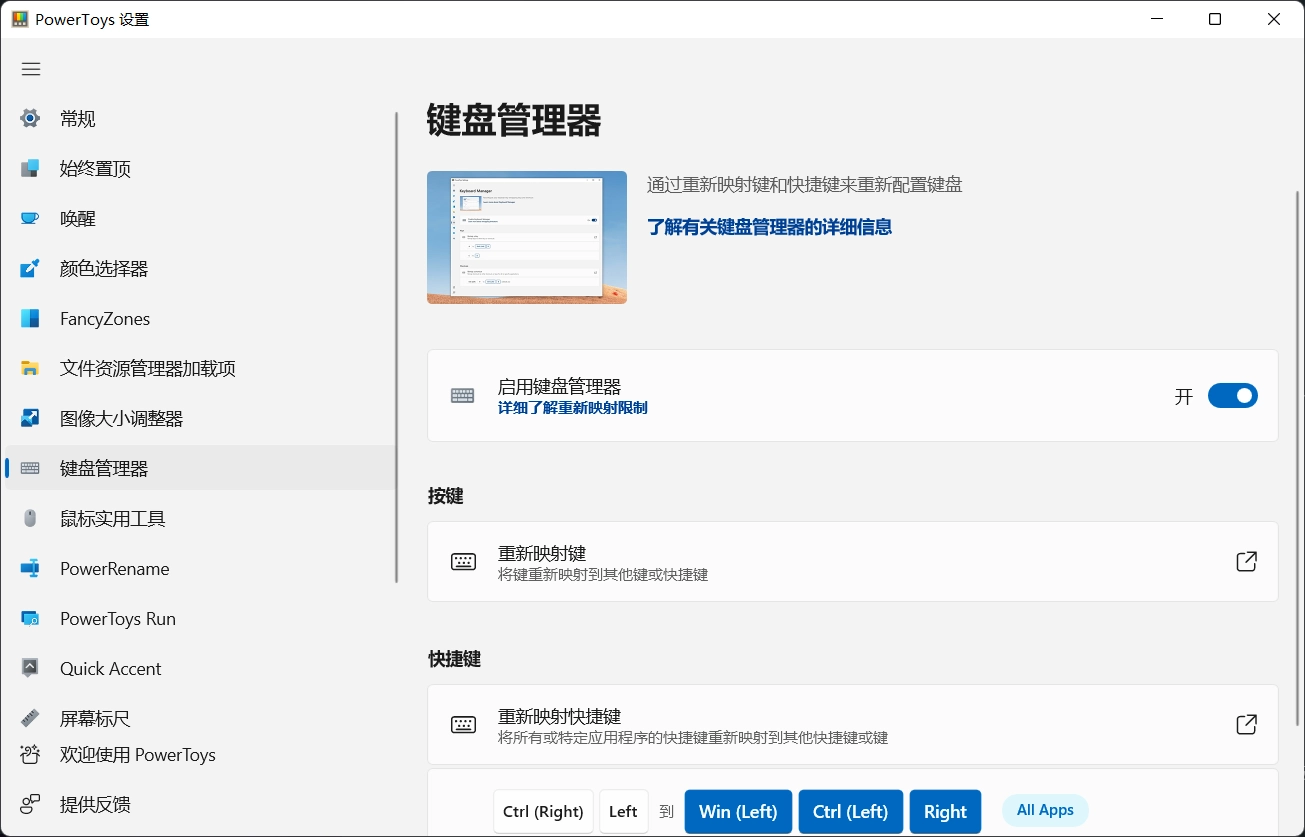The height and width of the screenshot is (837, 1305).
Task: Click the FancyZones sidebar icon
Action: [x=30, y=318]
